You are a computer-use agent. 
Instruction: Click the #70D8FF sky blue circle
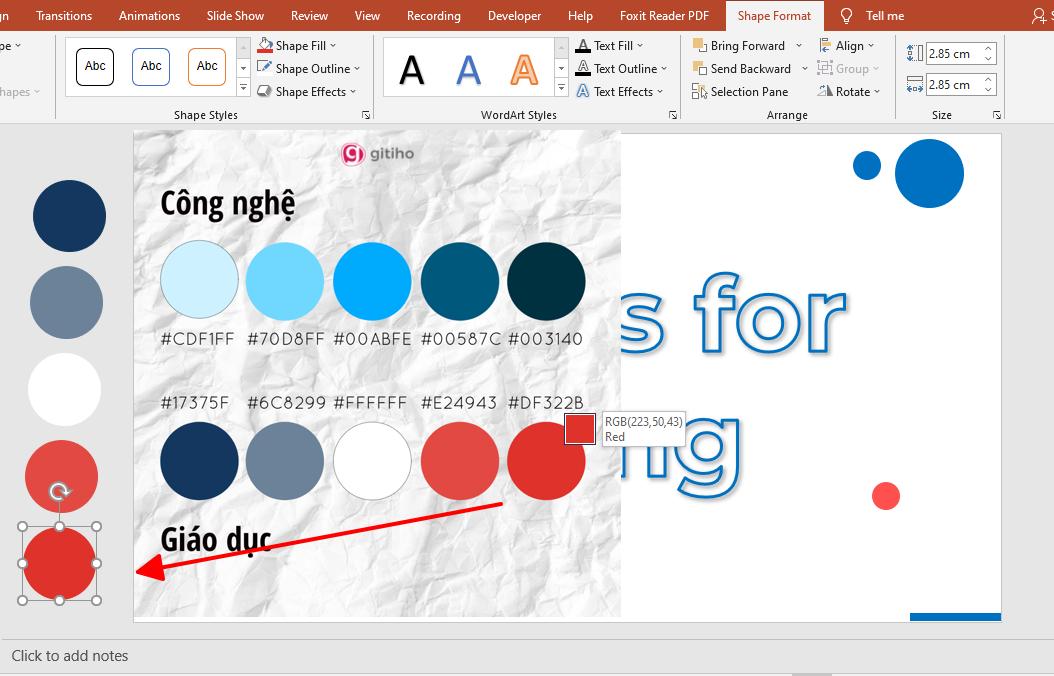tap(285, 281)
